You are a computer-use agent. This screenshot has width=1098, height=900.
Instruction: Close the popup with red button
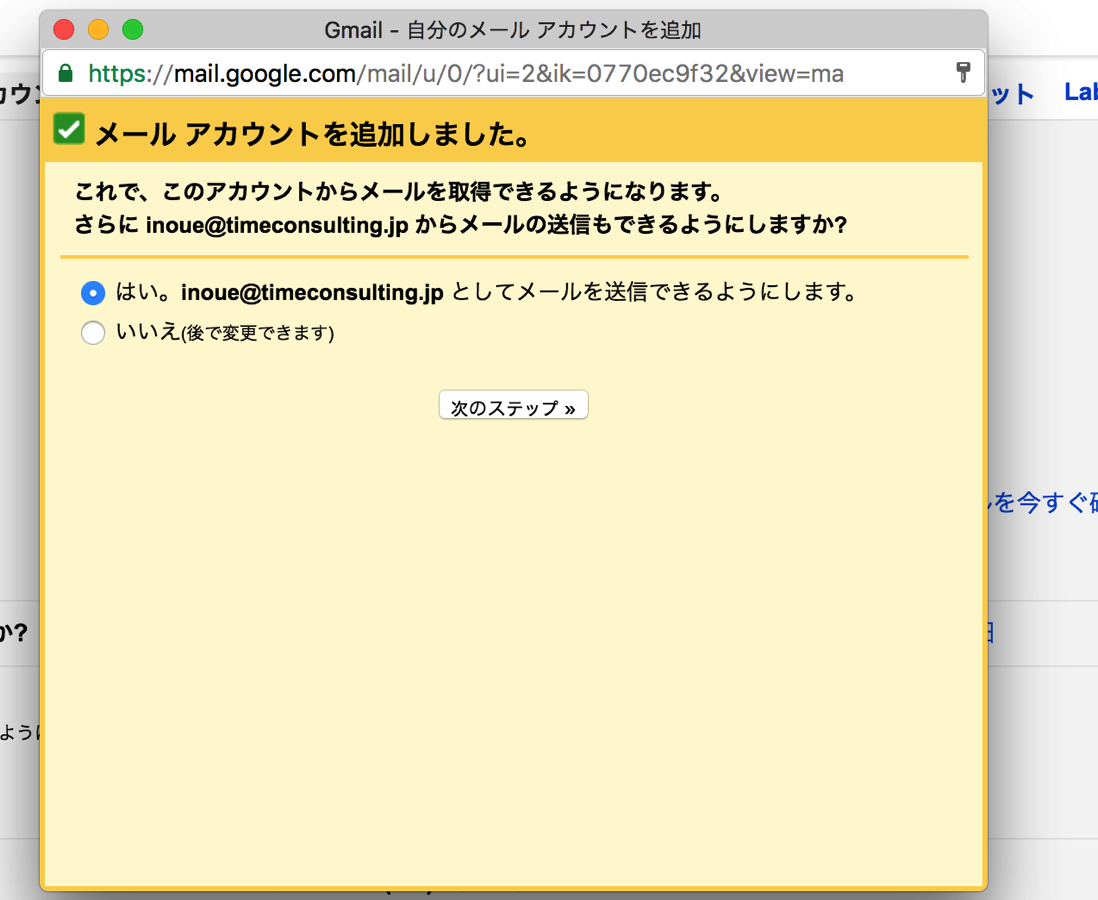(x=64, y=29)
